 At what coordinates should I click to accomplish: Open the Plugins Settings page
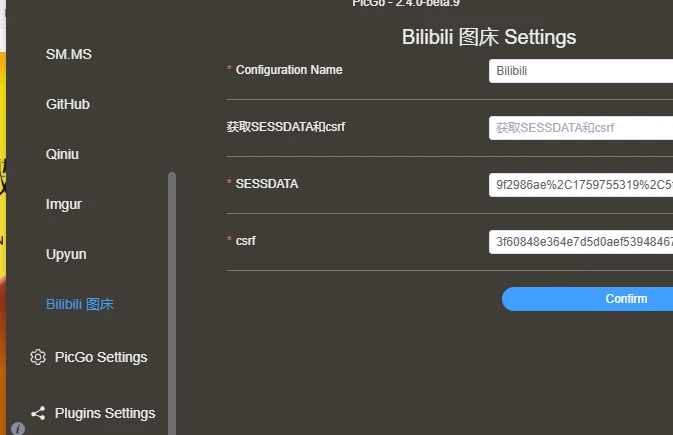tap(105, 413)
